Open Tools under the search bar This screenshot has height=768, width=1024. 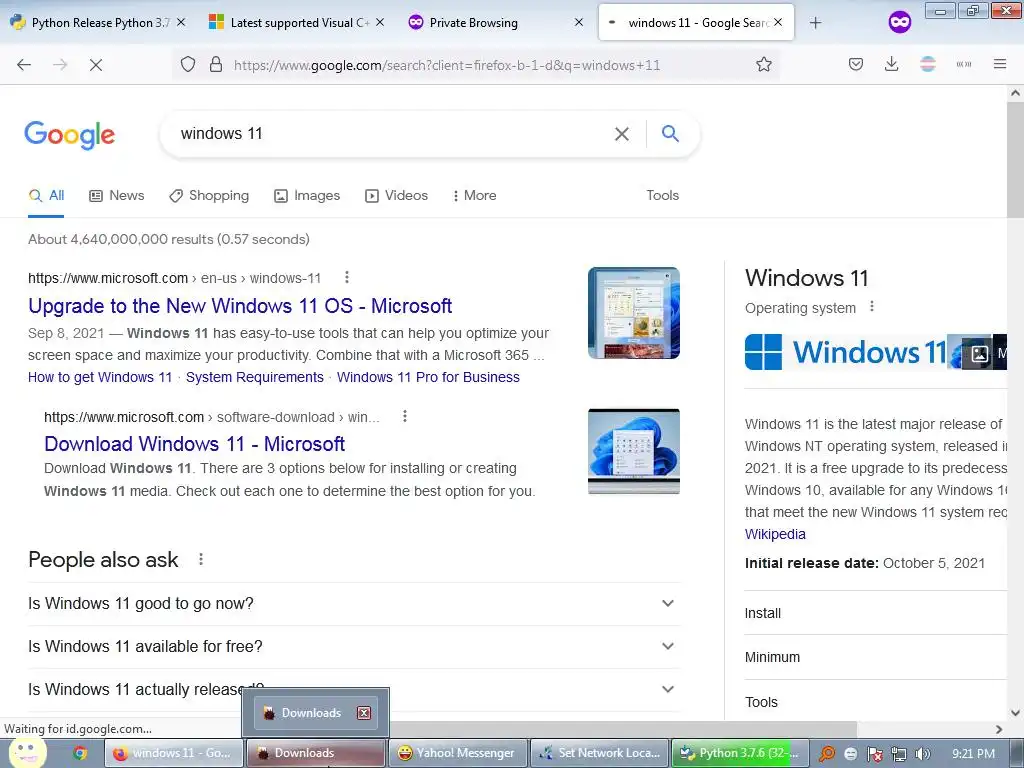point(662,195)
